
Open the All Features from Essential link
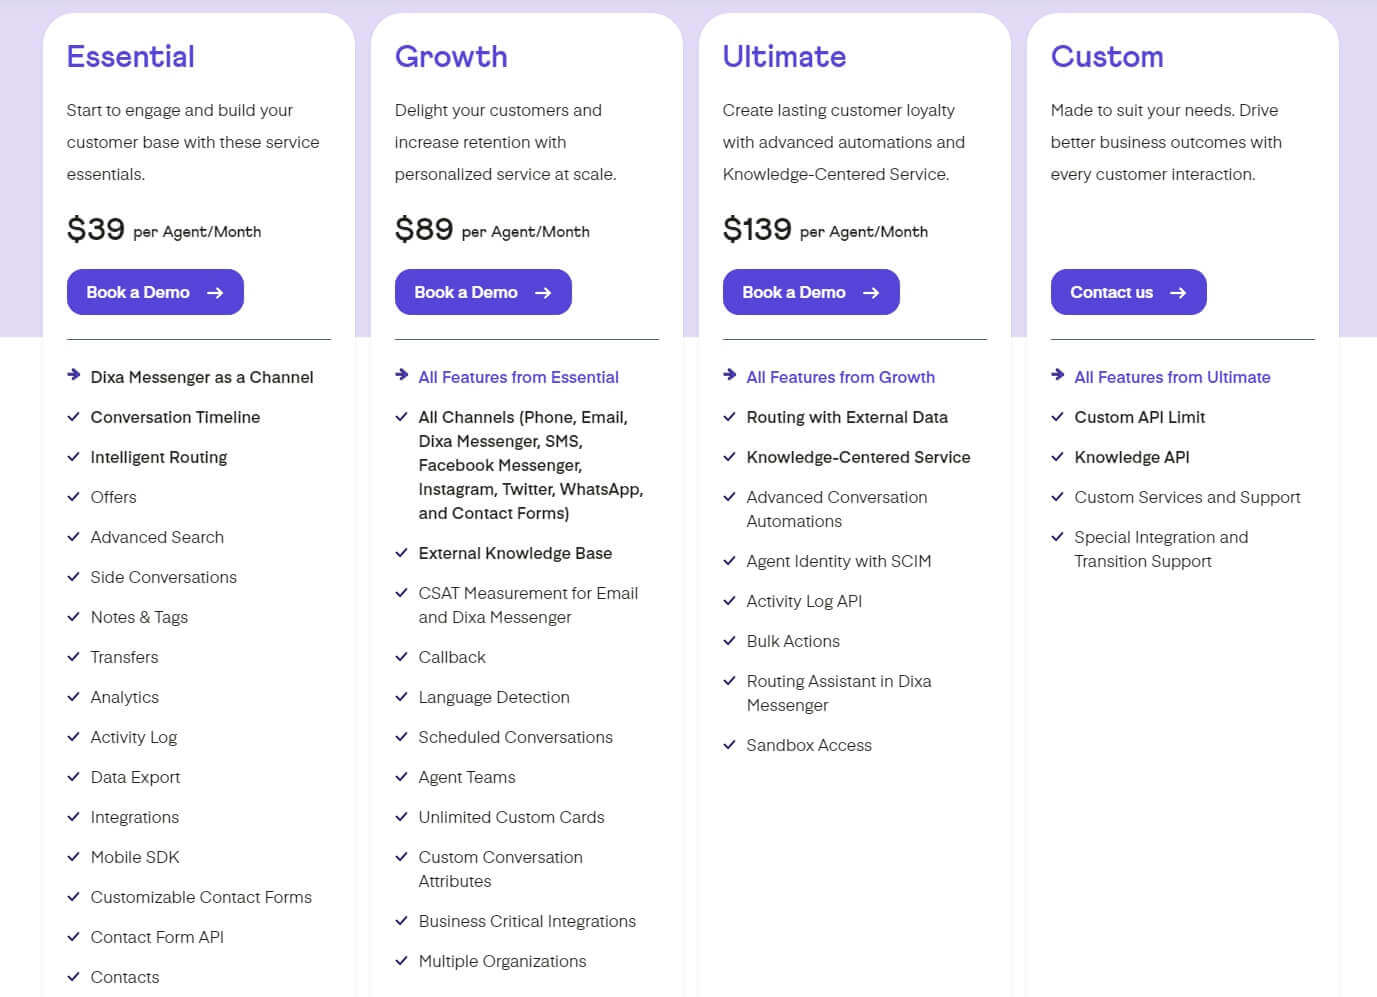pyautogui.click(x=518, y=377)
